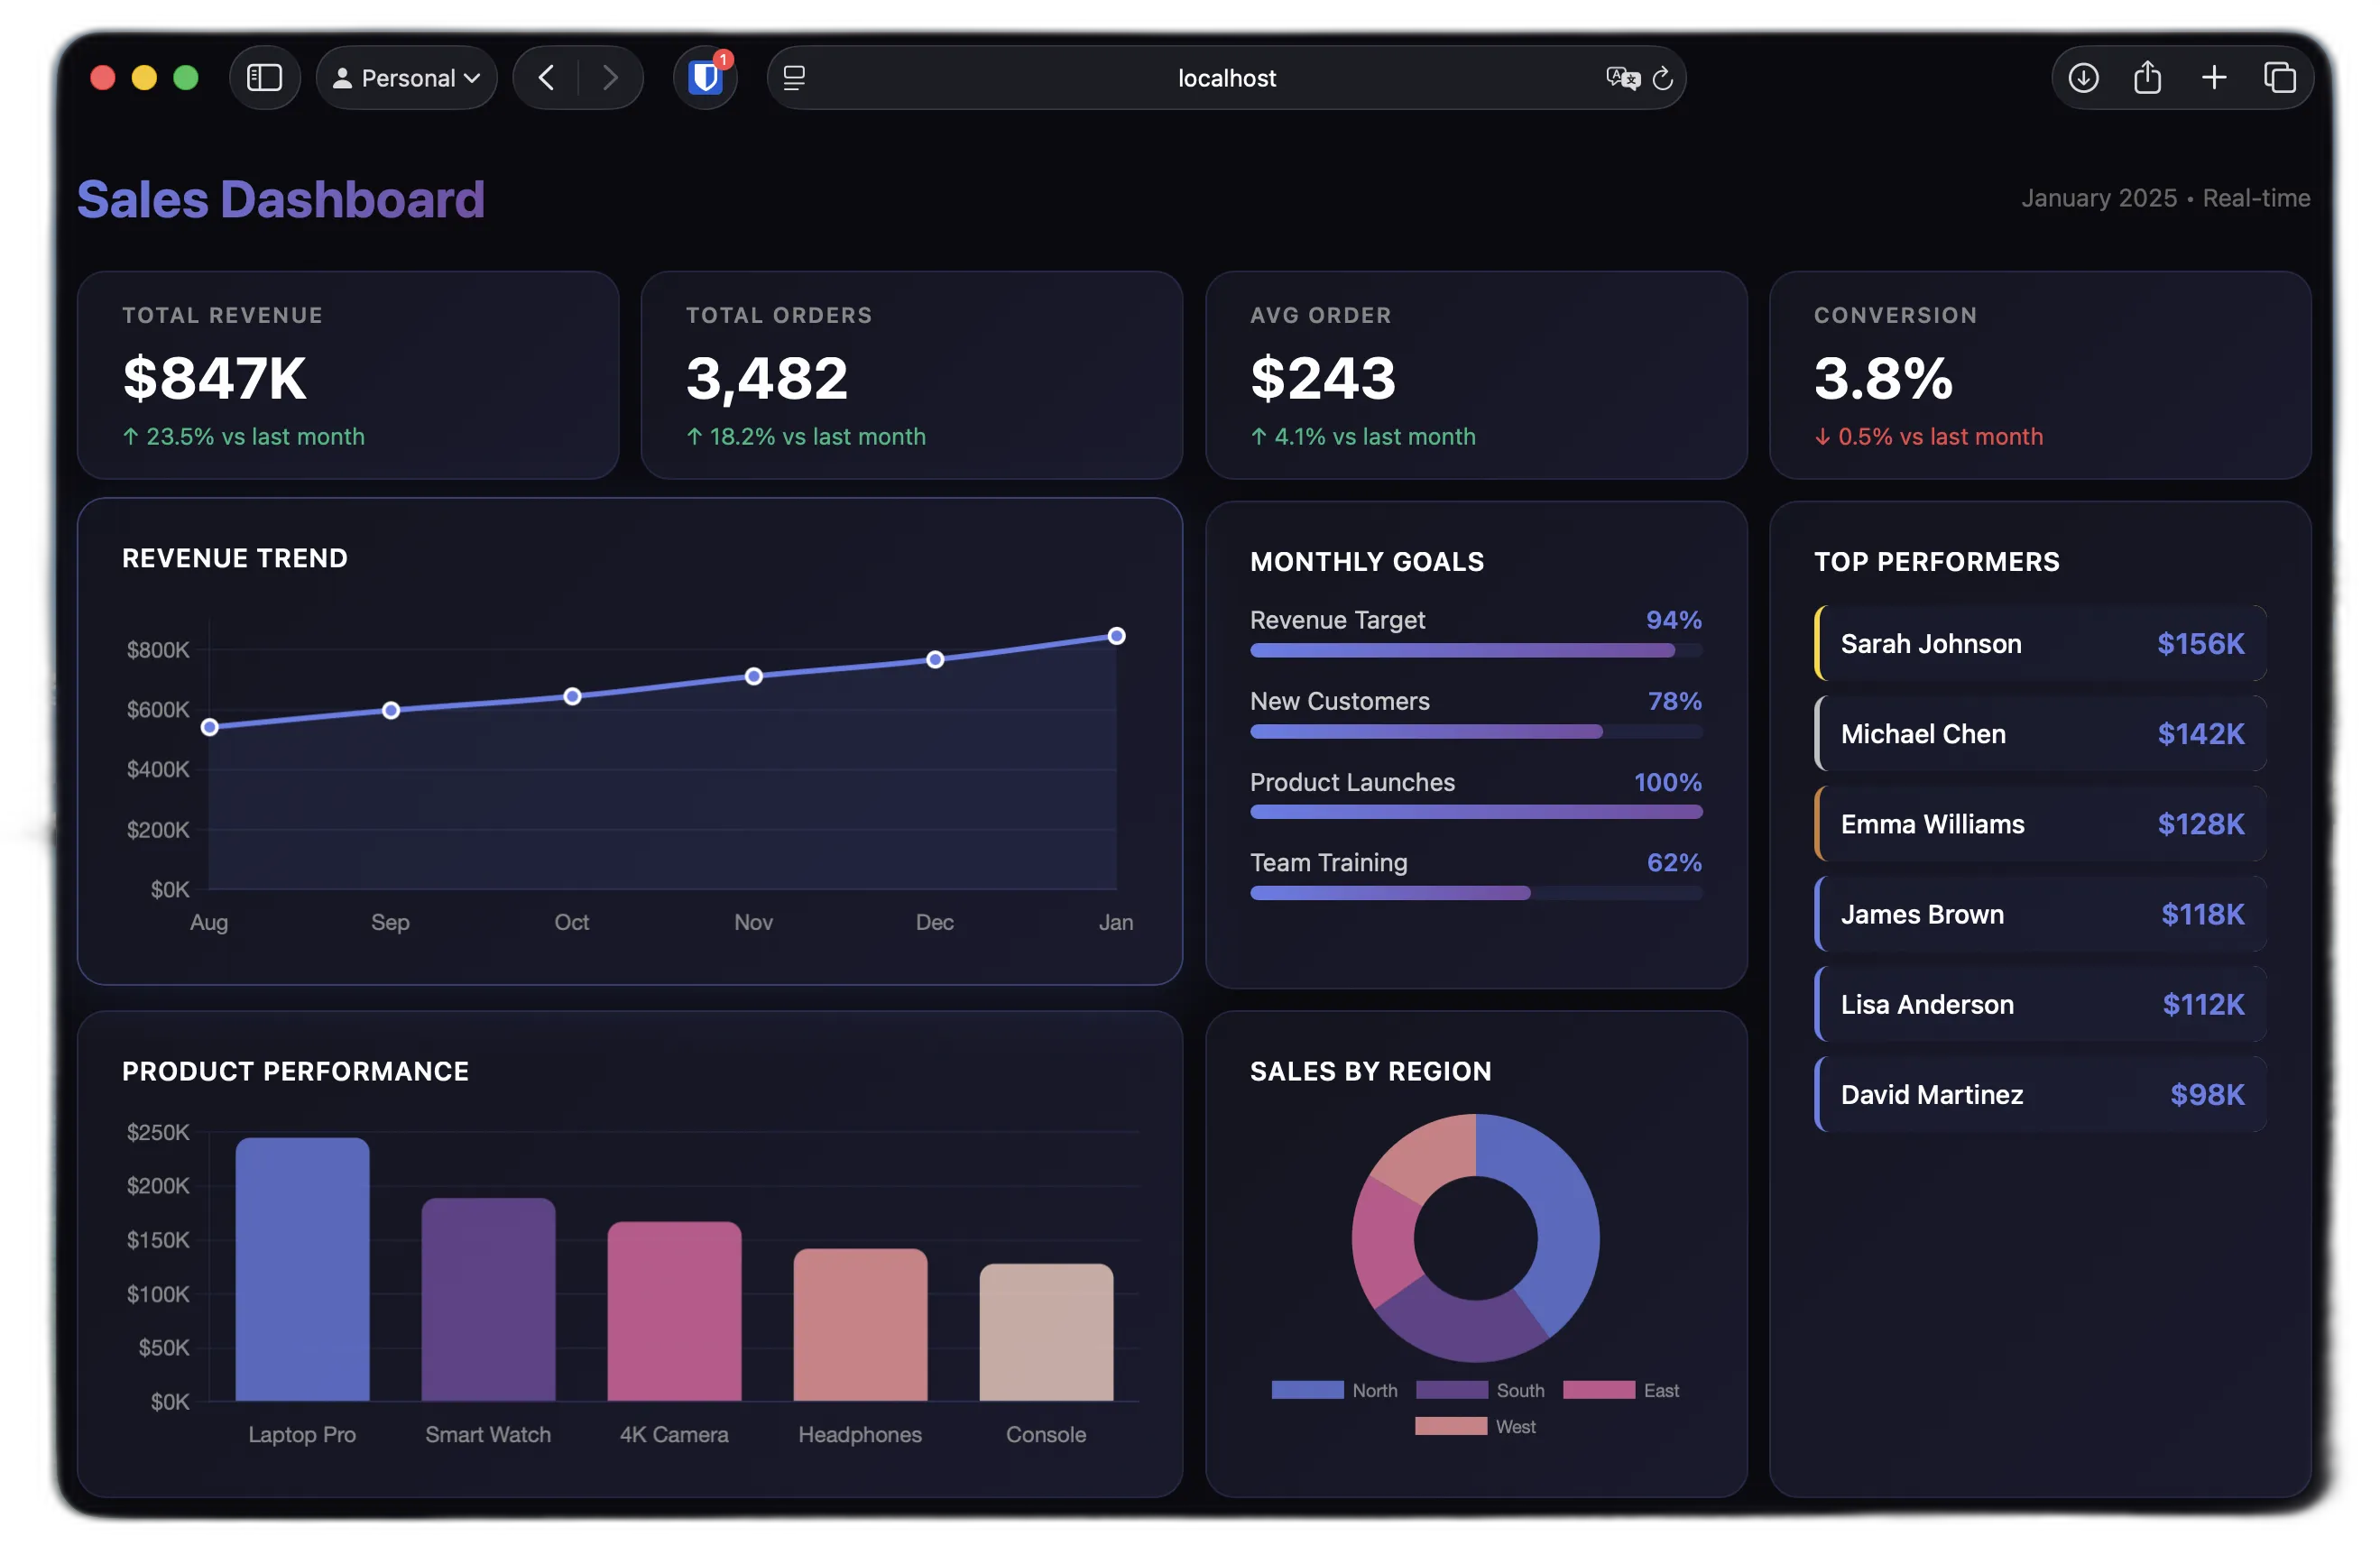The image size is (2380, 1564).
Task: Show the tab overview
Action: coord(2279,78)
